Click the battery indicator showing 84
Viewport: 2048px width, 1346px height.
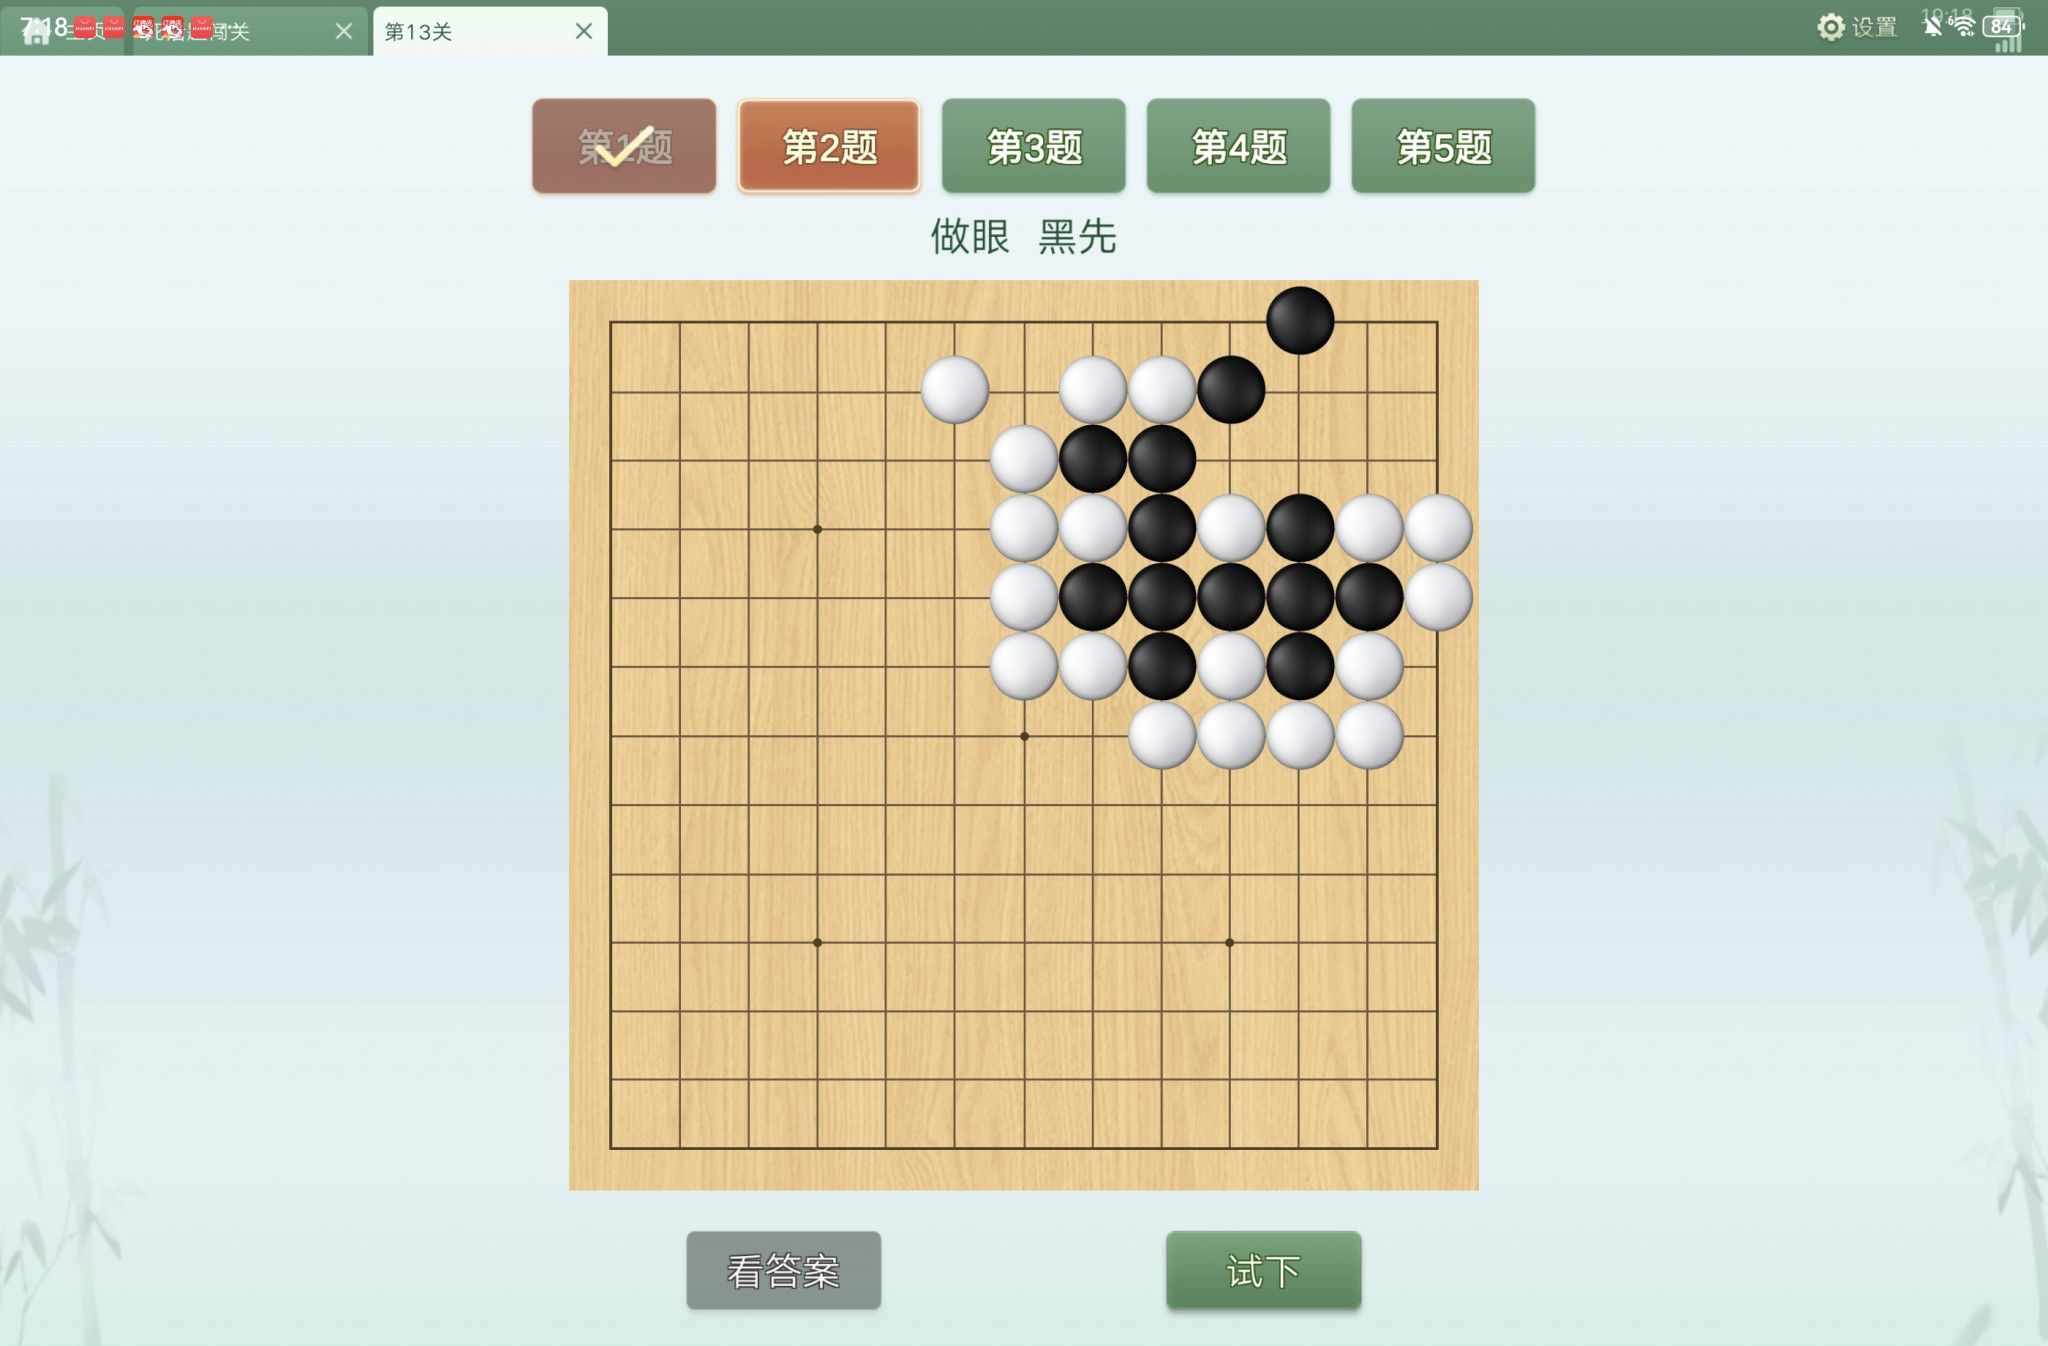tap(2002, 26)
